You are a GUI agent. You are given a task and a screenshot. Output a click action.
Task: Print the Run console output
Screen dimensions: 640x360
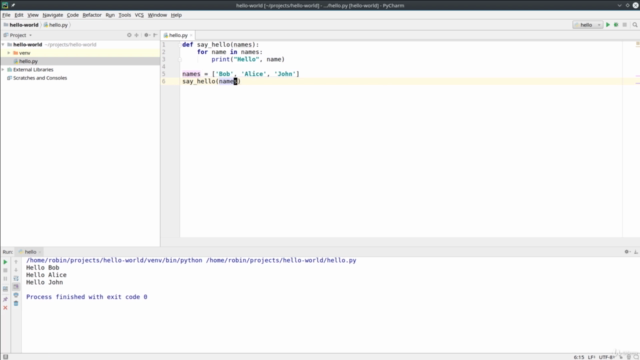coord(16,295)
